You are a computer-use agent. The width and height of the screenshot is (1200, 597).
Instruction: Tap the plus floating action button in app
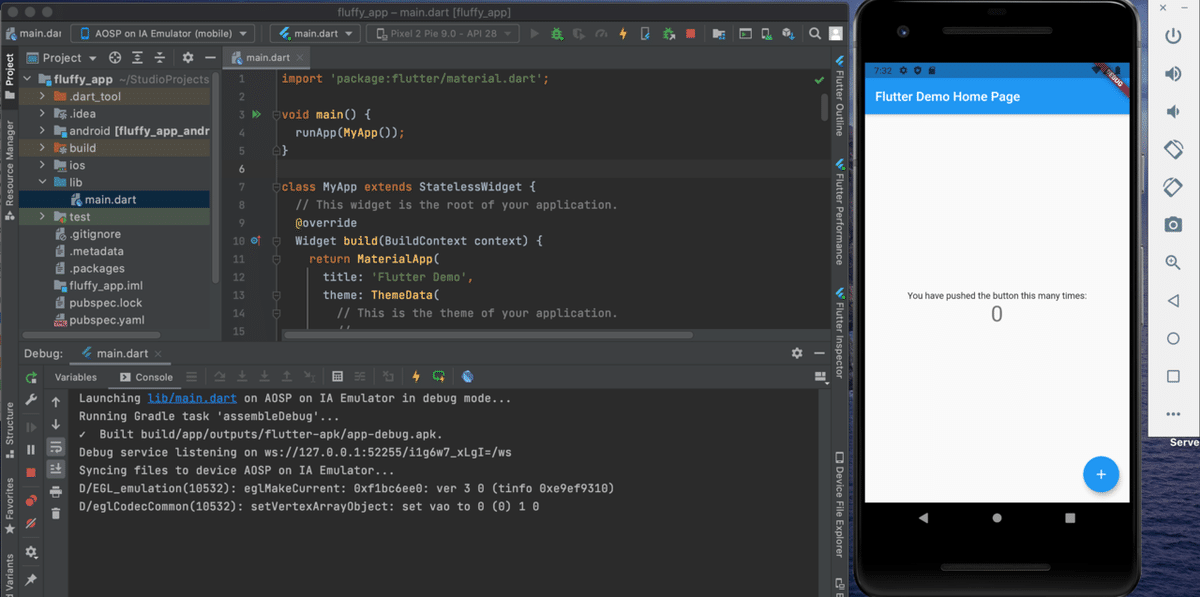pyautogui.click(x=1101, y=474)
